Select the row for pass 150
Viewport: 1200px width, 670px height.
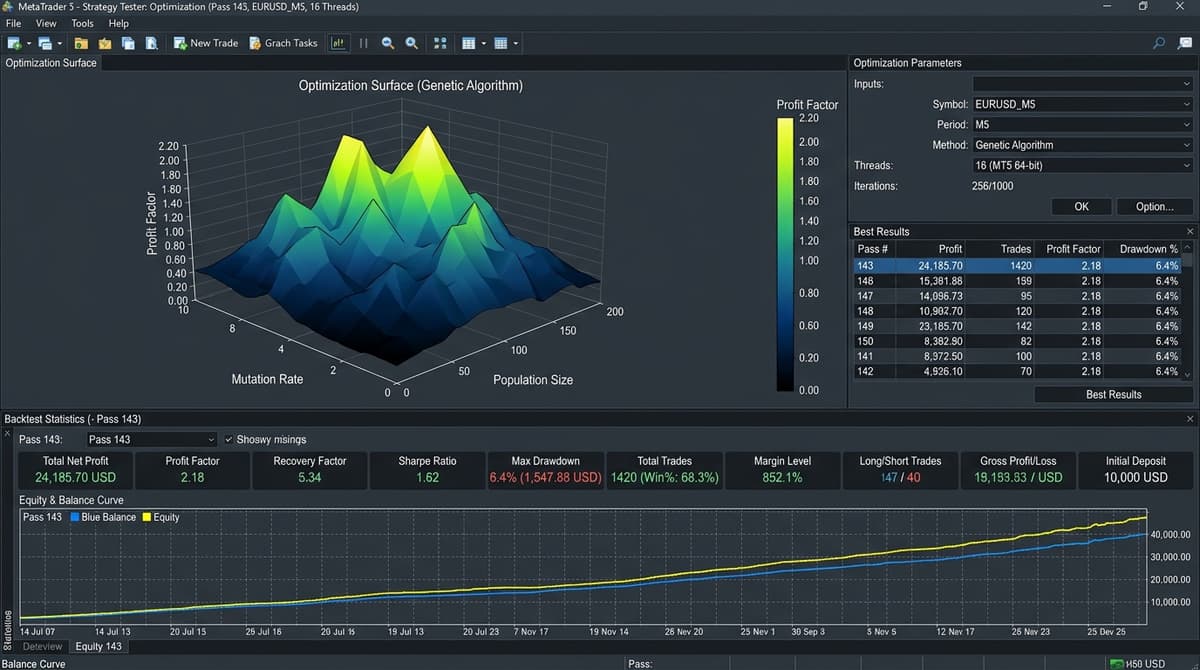tap(1017, 341)
